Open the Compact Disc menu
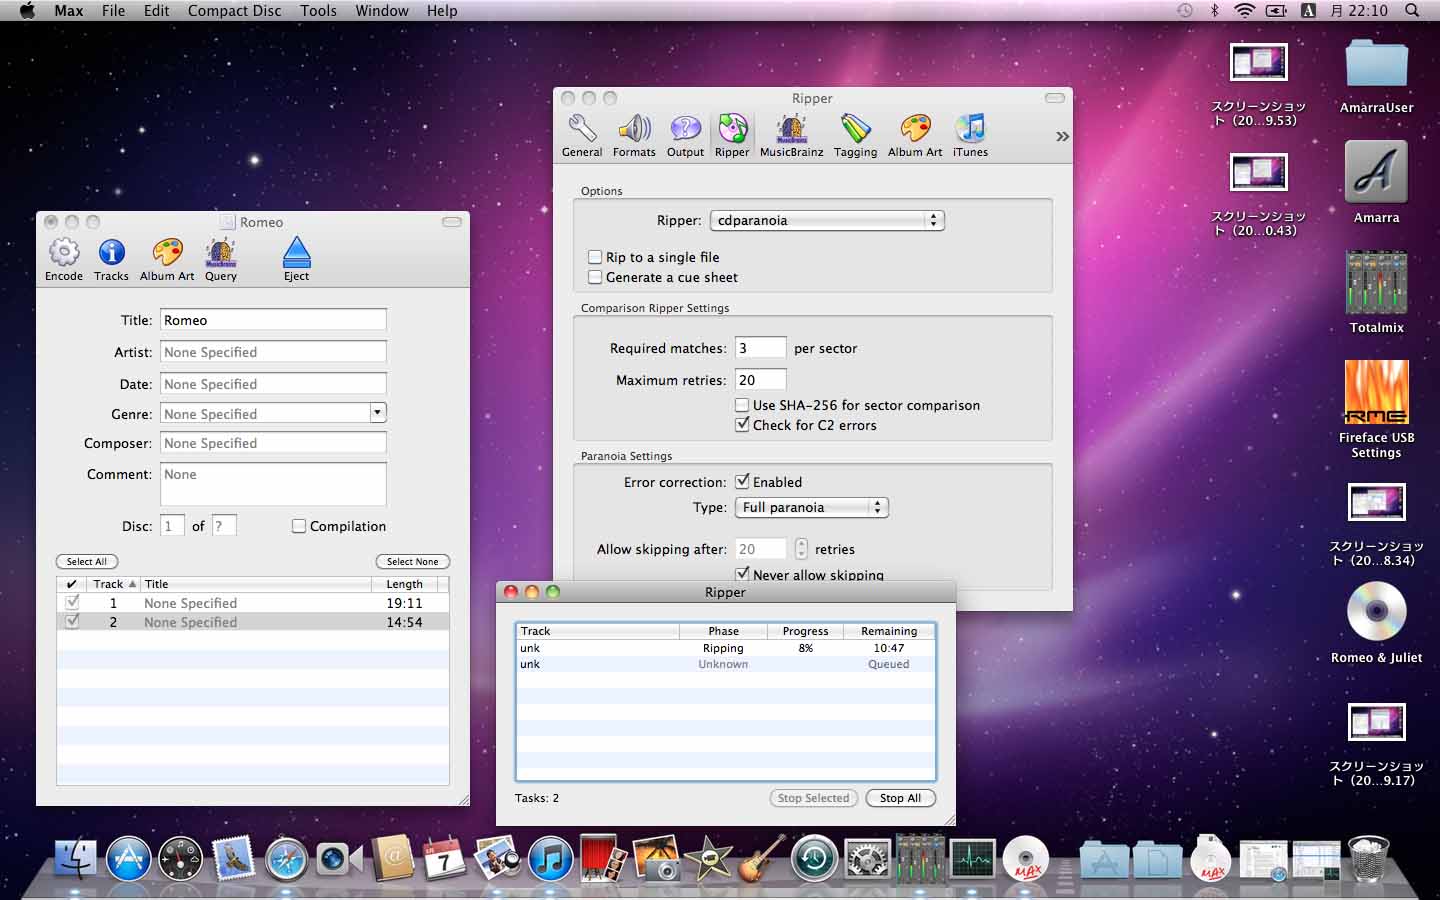 (x=234, y=11)
